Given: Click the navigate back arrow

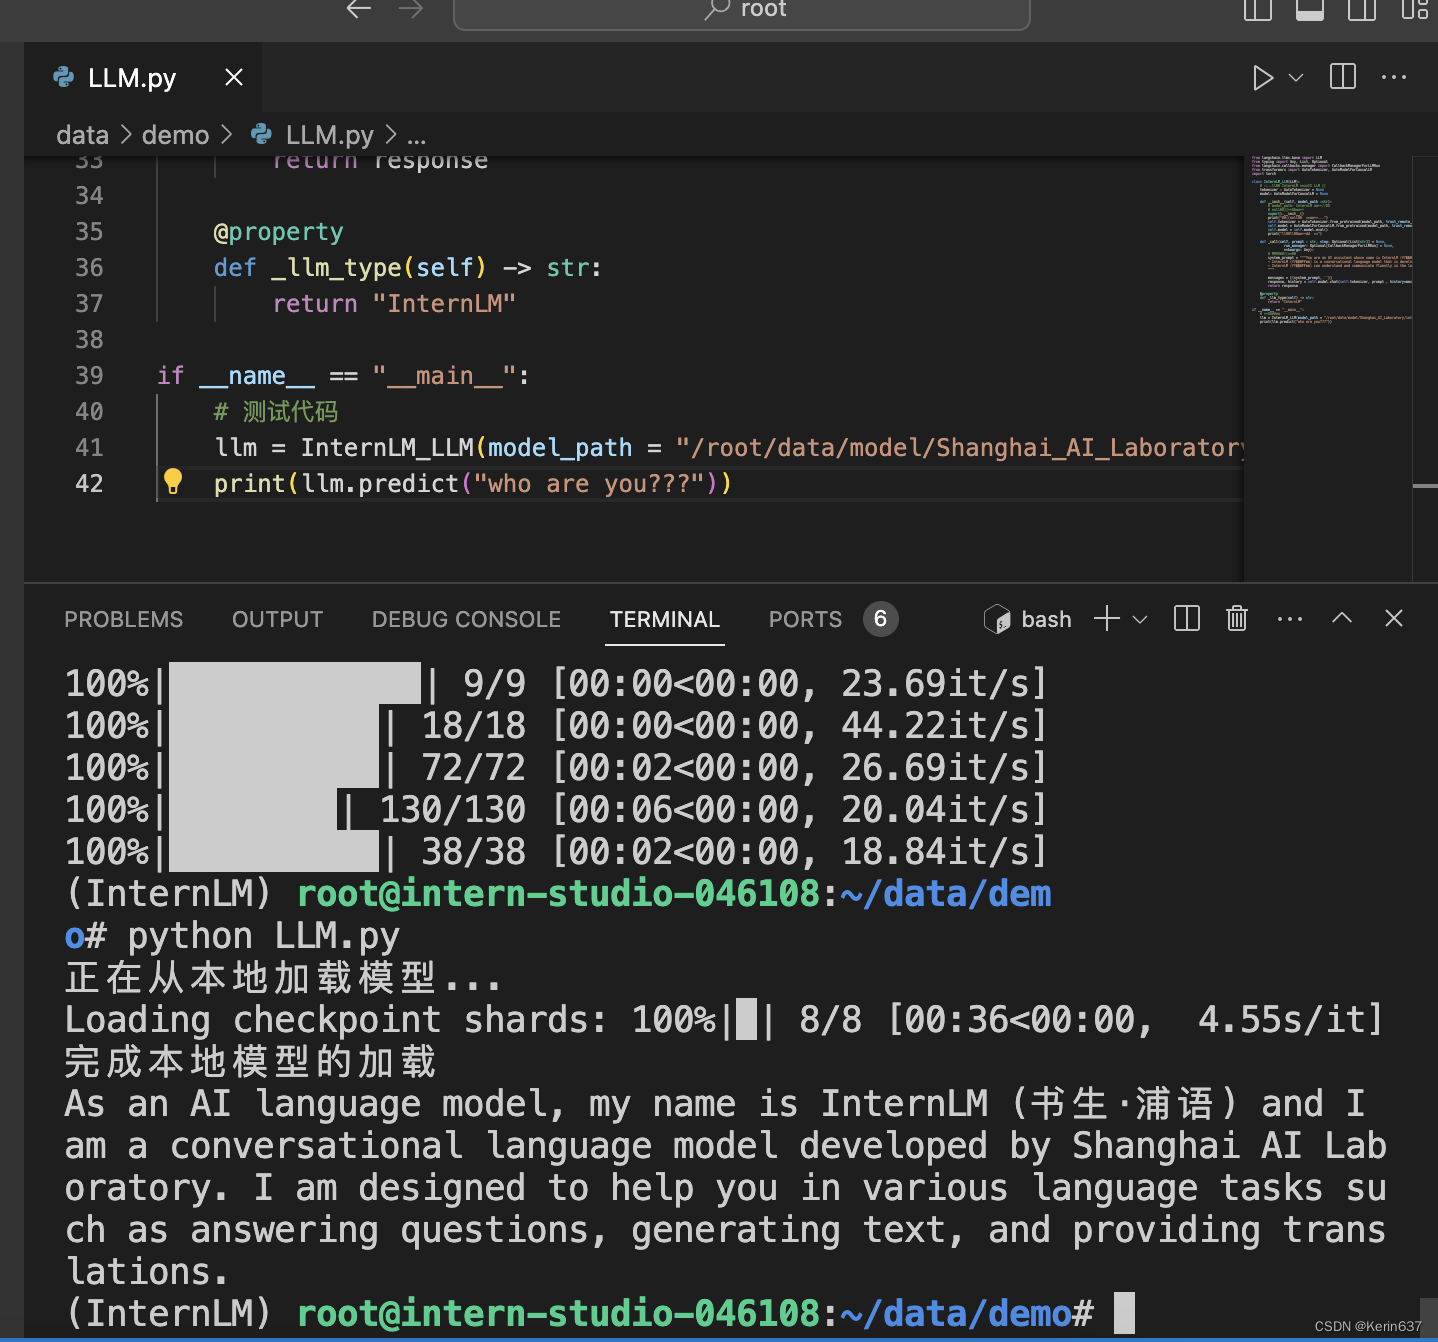Looking at the screenshot, I should [x=358, y=9].
